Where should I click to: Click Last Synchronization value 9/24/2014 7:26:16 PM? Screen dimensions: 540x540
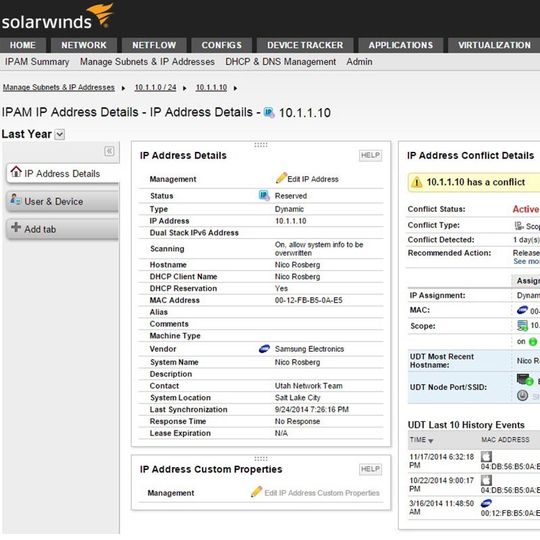tap(312, 409)
